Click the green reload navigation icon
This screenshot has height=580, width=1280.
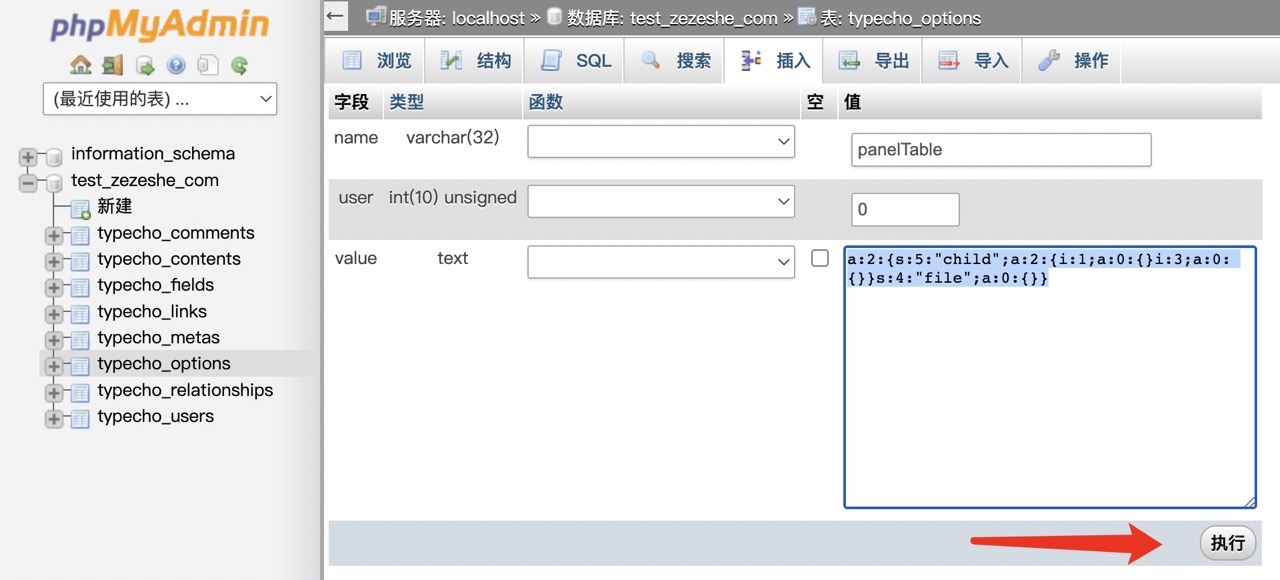(239, 65)
